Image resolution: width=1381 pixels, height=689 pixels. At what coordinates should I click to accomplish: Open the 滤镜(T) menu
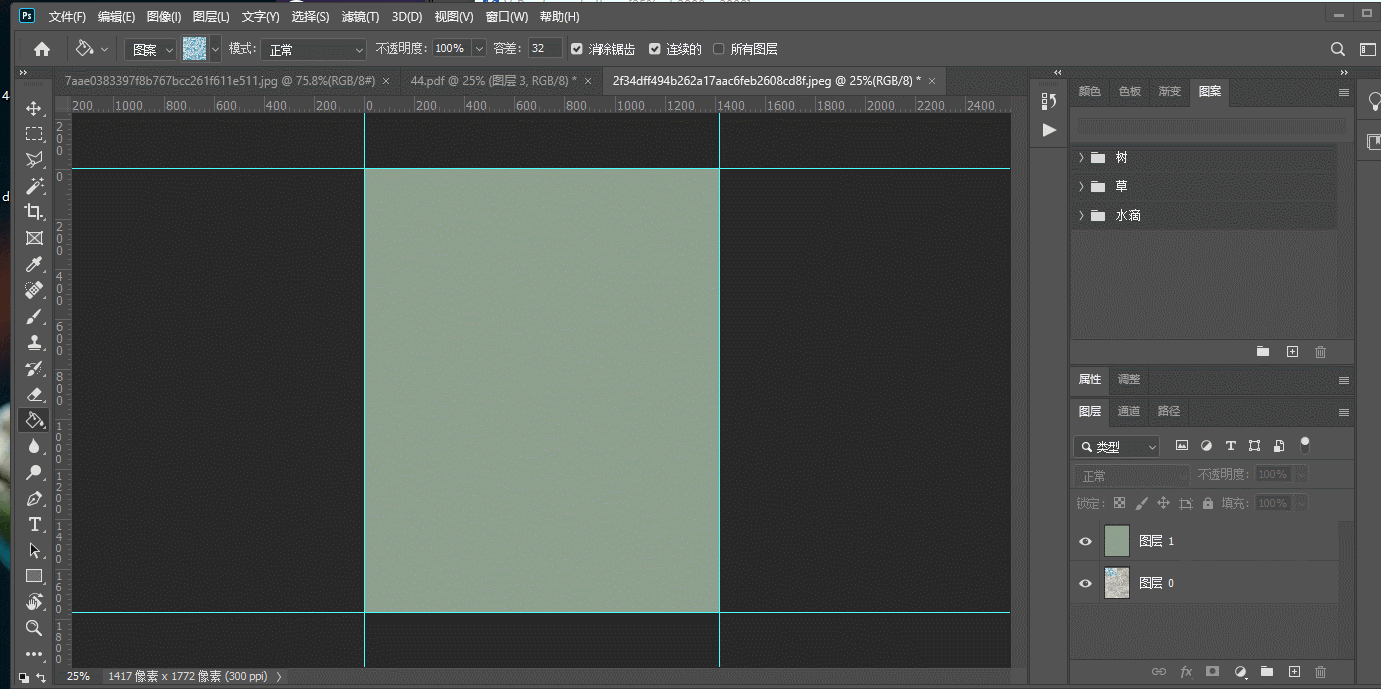pyautogui.click(x=360, y=17)
